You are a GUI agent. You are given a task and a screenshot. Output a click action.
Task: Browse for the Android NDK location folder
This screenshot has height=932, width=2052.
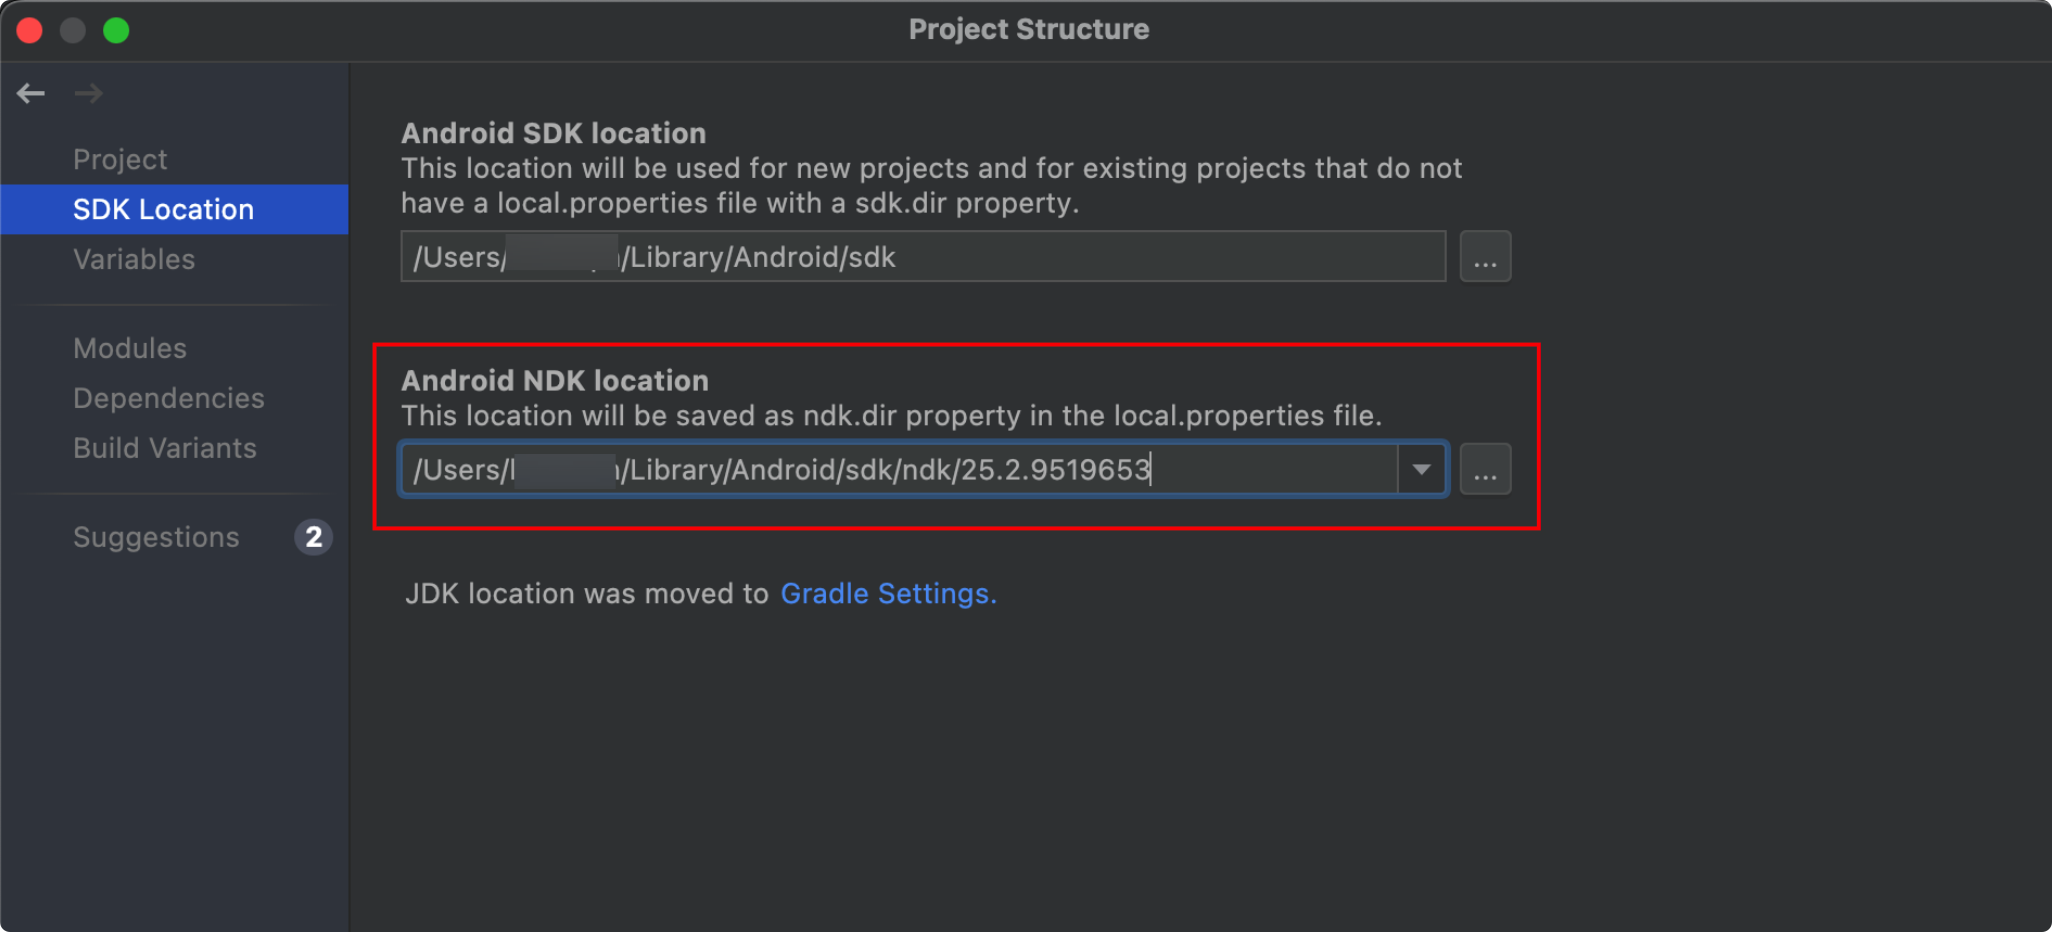pos(1485,469)
